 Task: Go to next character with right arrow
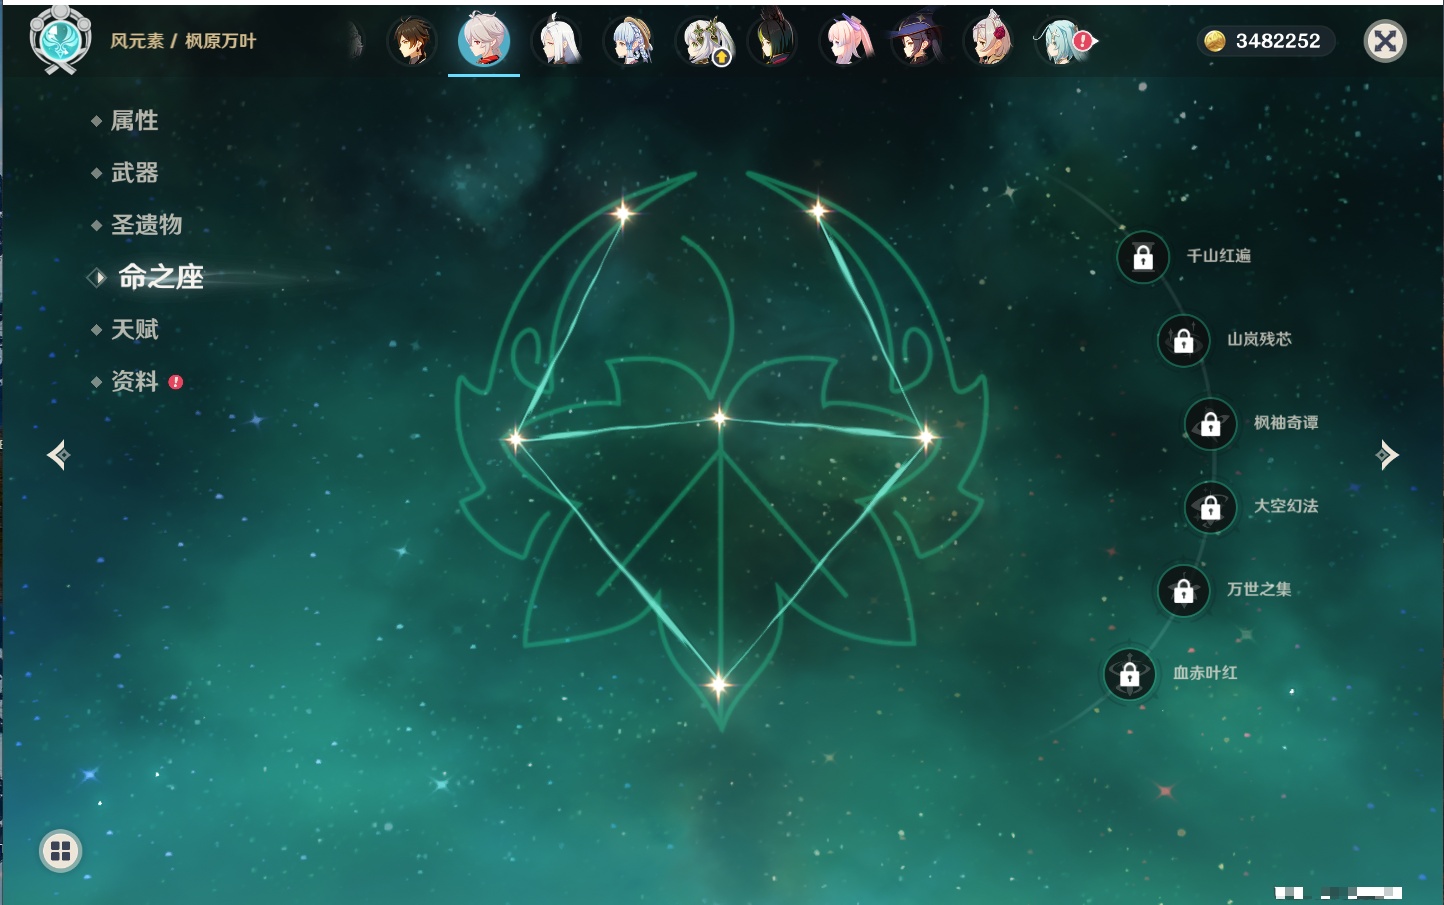click(1387, 455)
